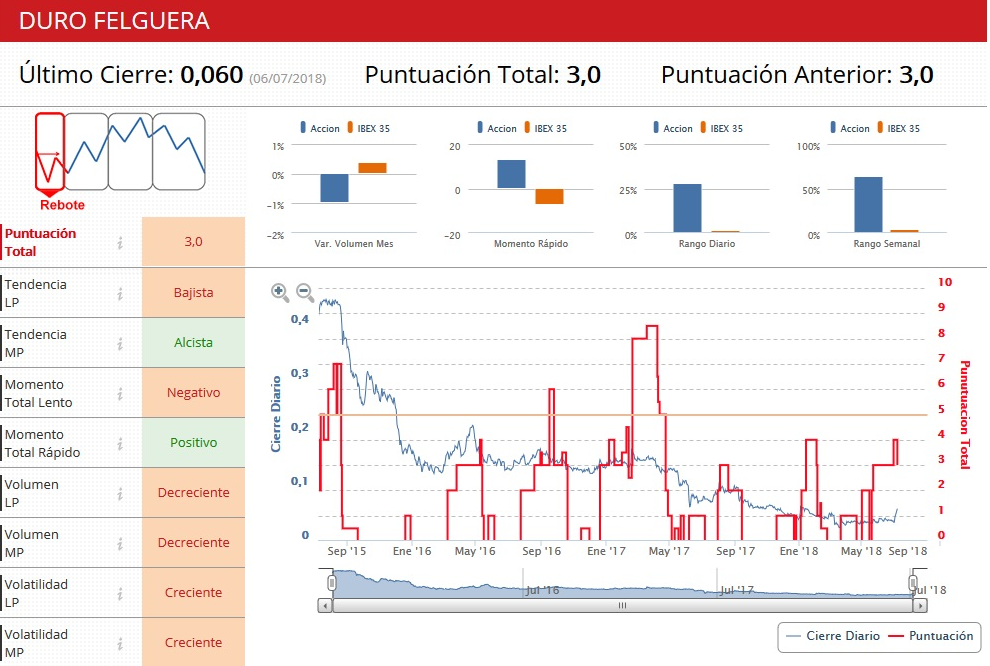Click blue Accion bar in Rango Semanal
Viewport: 990px width, 666px height.
868,205
